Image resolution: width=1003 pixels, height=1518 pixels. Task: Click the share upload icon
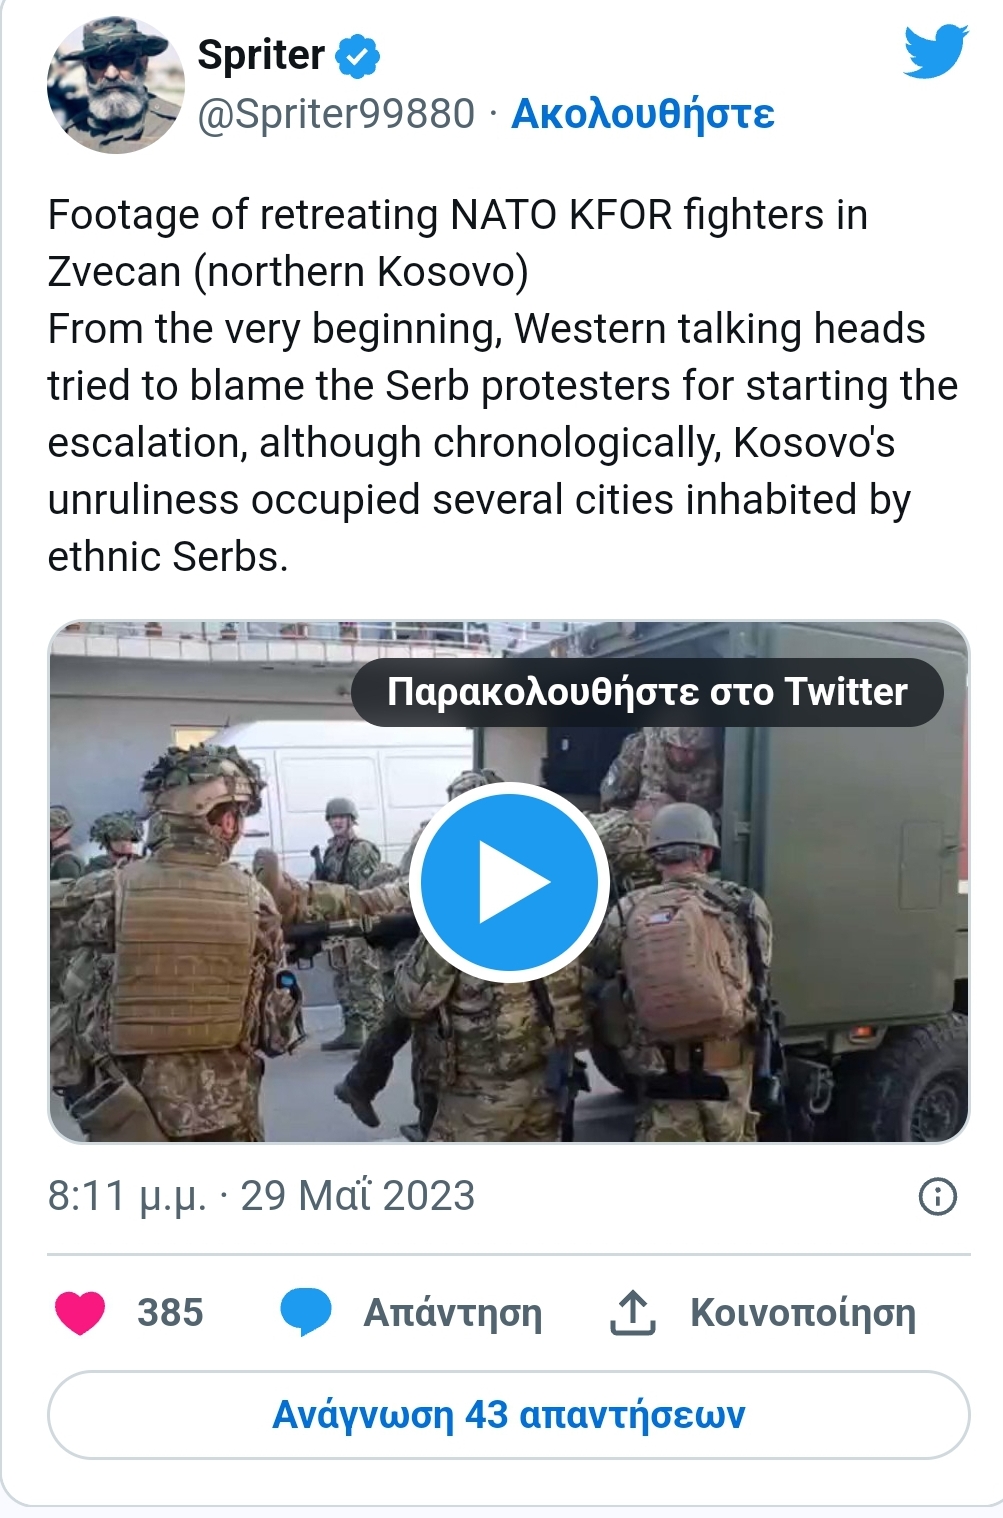(x=632, y=1313)
